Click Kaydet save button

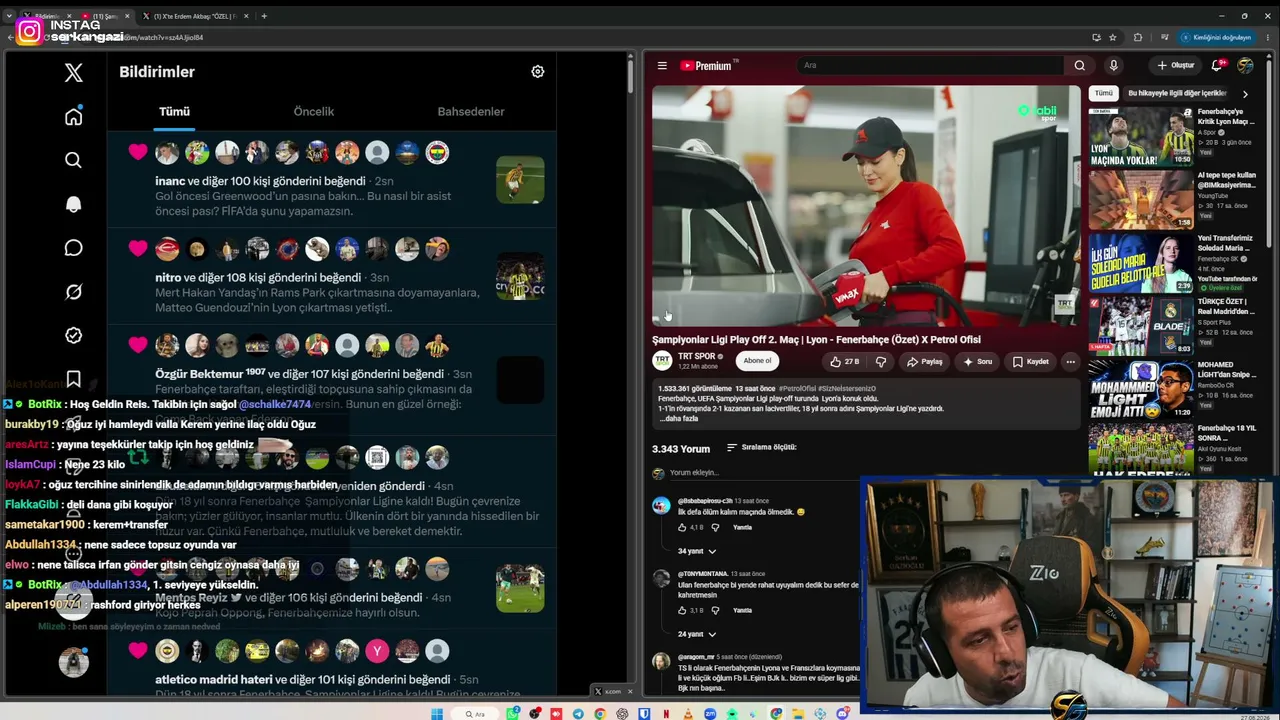1031,362
